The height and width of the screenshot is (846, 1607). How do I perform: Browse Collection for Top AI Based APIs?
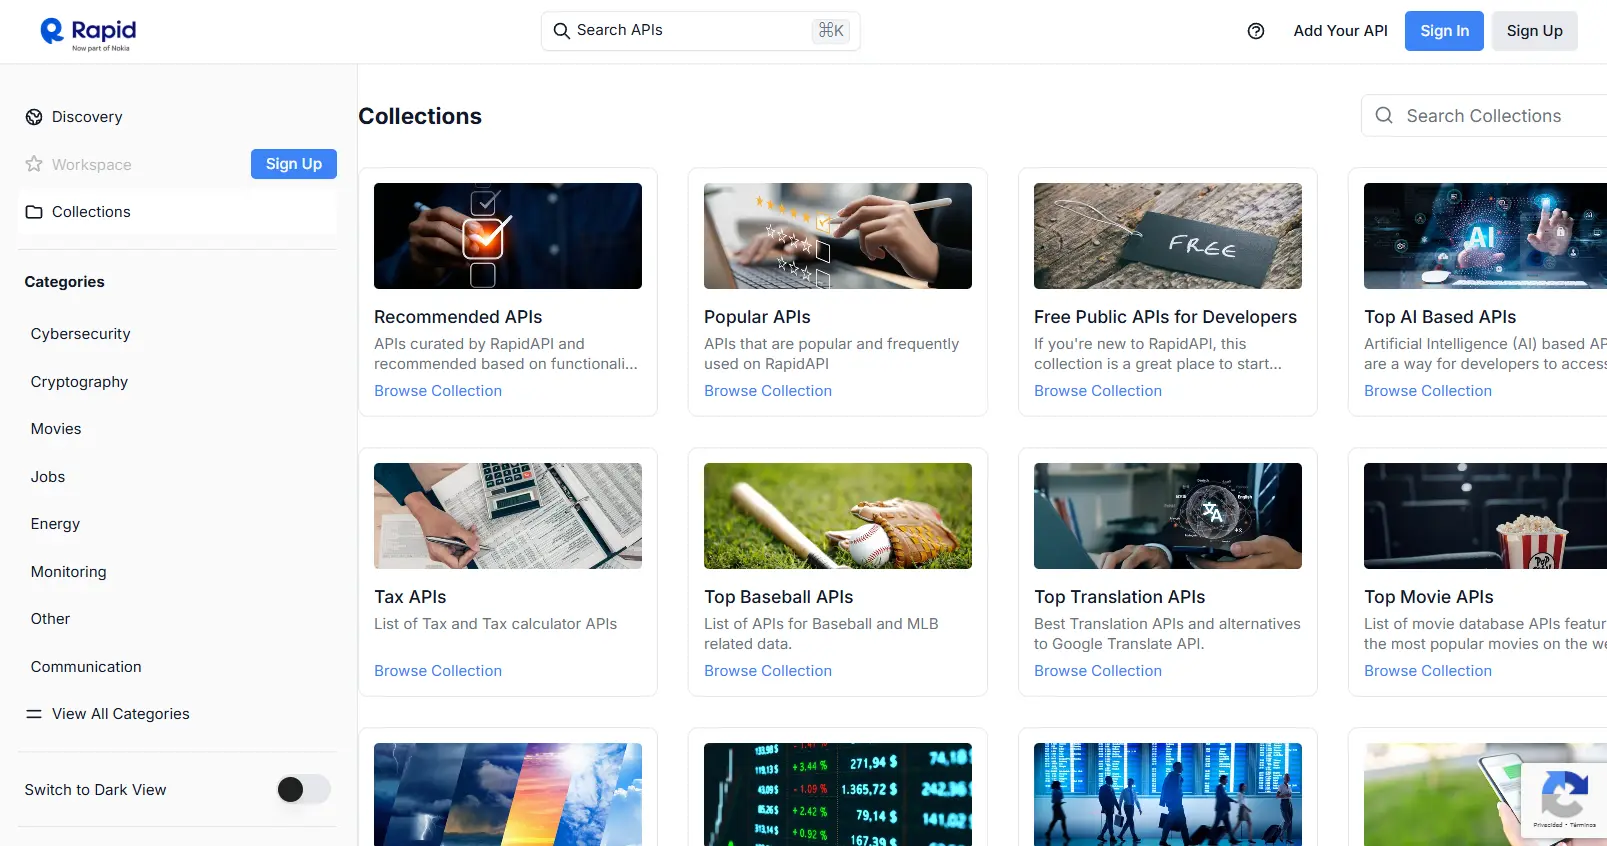point(1428,391)
